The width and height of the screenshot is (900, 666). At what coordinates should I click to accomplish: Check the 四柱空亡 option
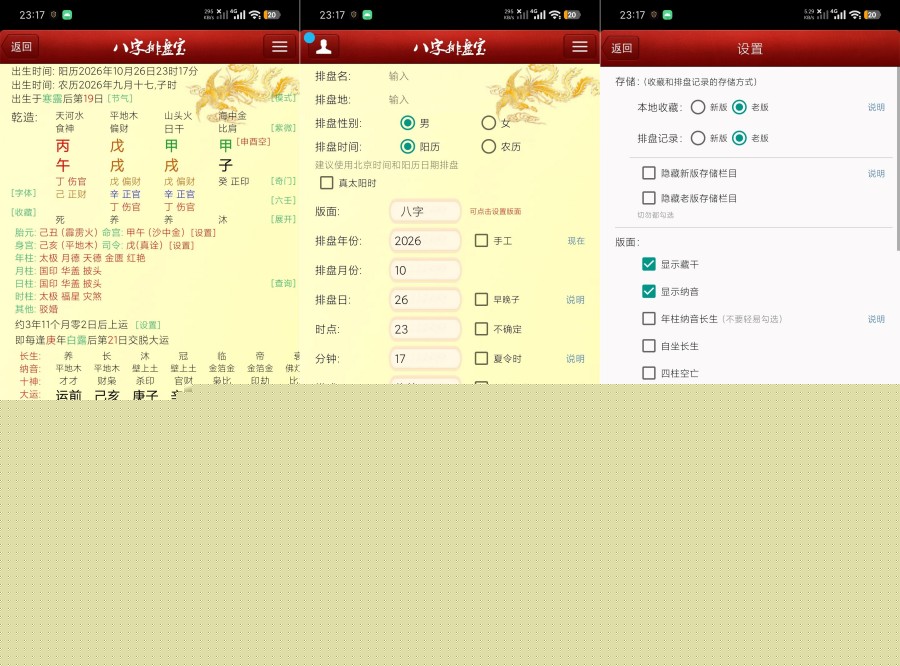(x=649, y=373)
